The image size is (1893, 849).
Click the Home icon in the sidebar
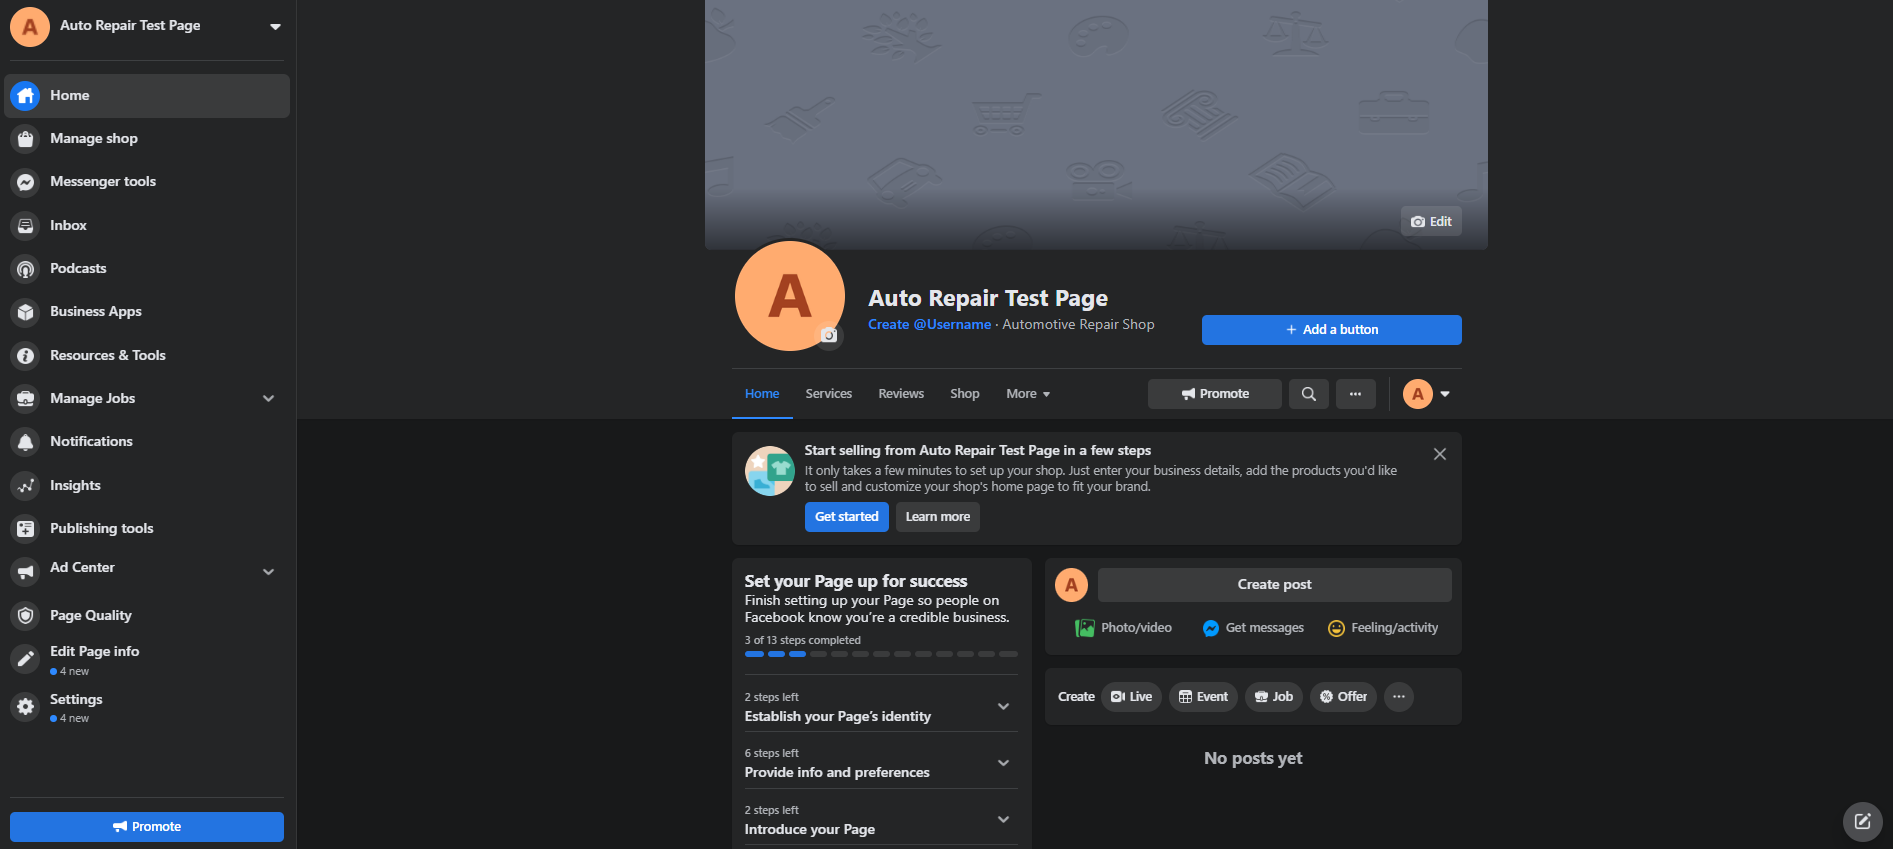pos(26,96)
